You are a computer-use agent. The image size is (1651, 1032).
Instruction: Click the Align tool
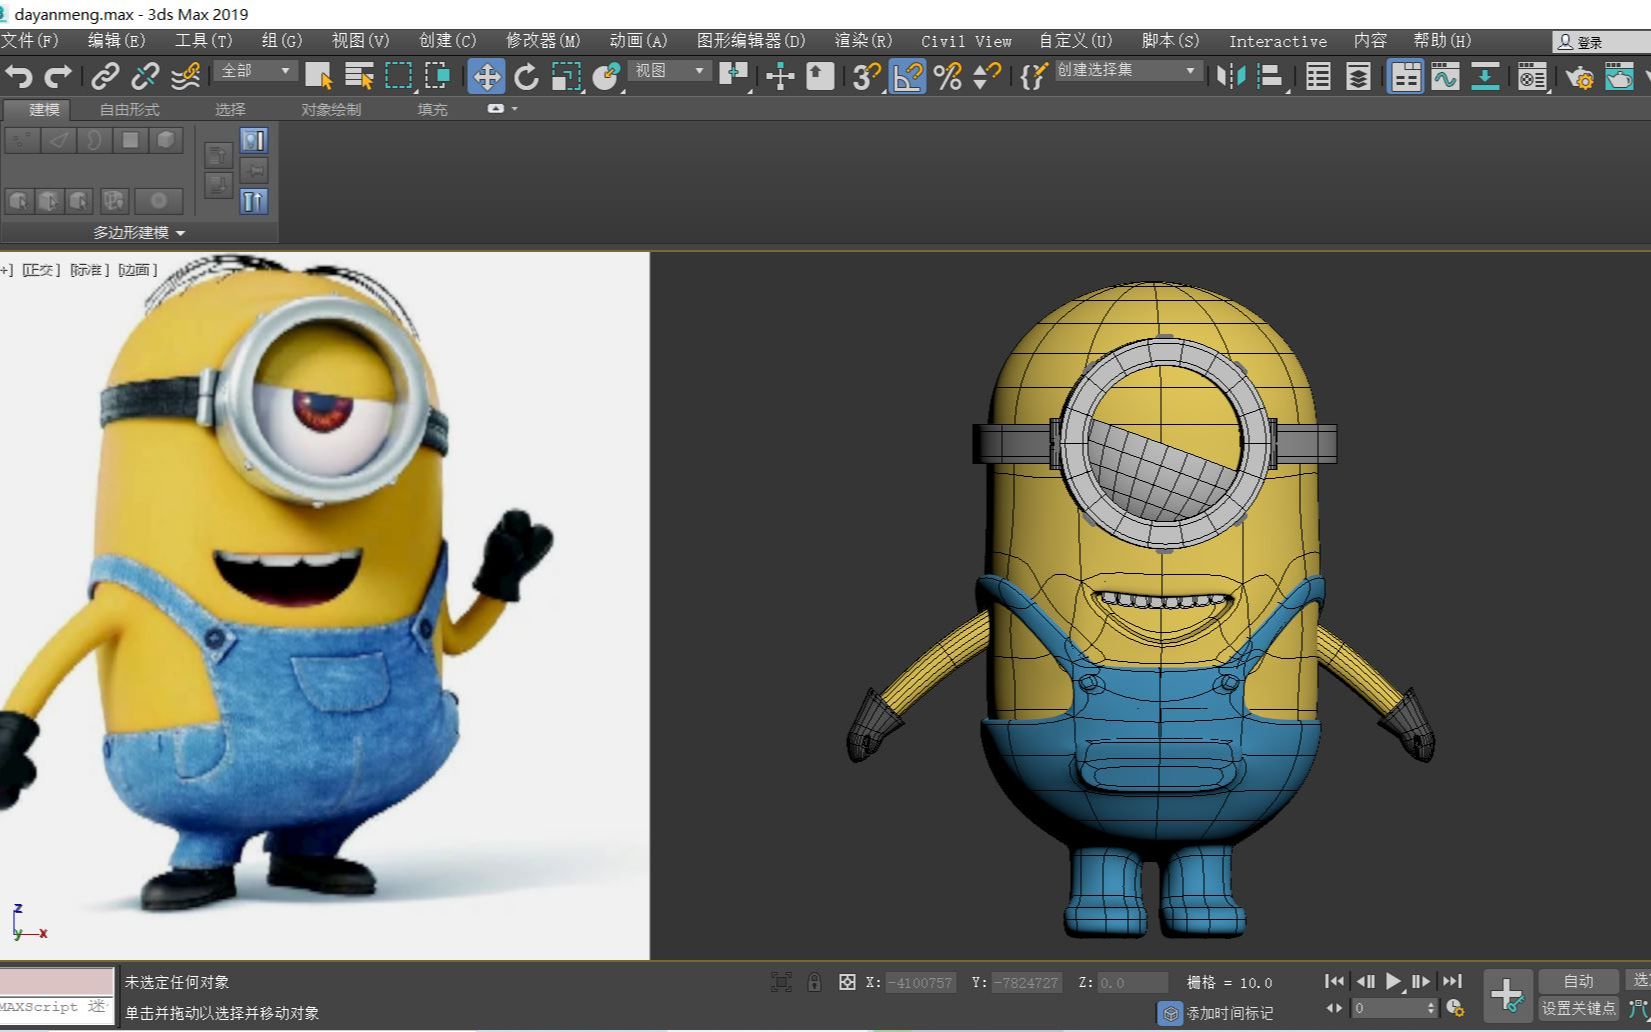[1270, 76]
